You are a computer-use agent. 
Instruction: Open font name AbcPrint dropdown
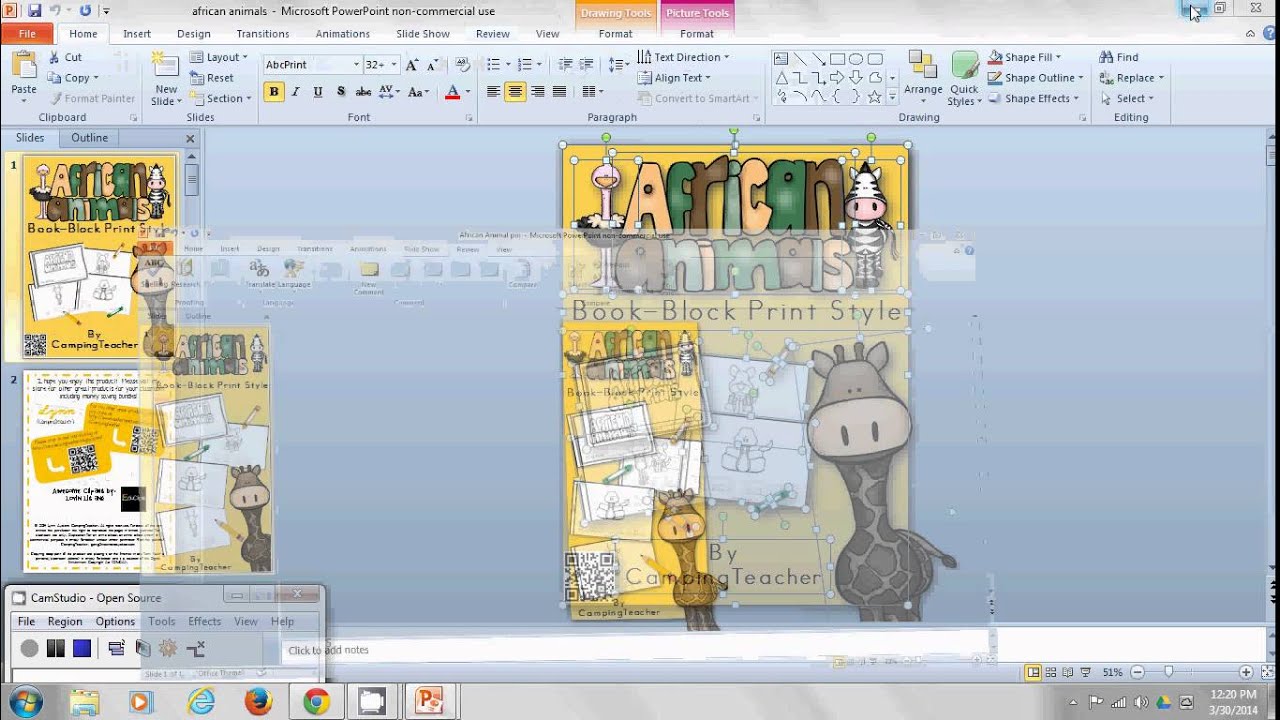coord(356,65)
